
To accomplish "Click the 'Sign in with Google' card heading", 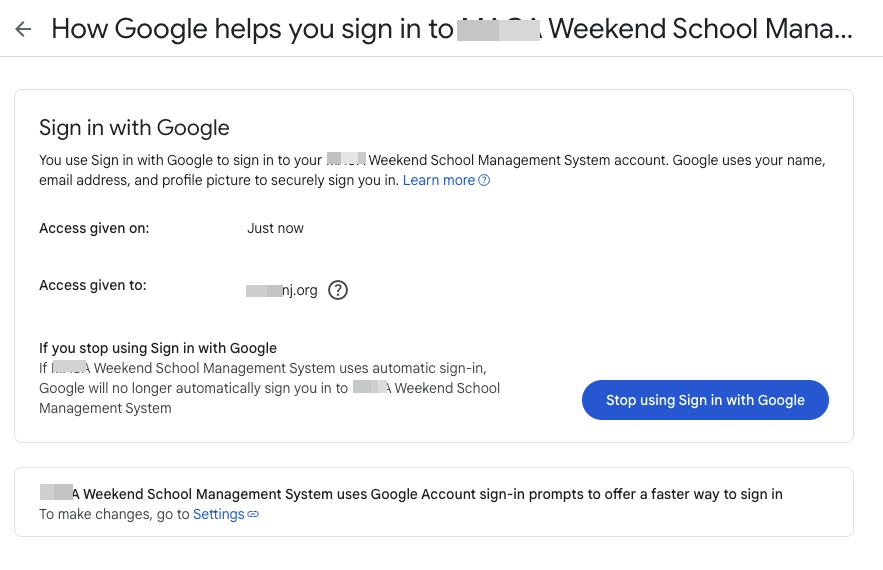I will pyautogui.click(x=134, y=128).
